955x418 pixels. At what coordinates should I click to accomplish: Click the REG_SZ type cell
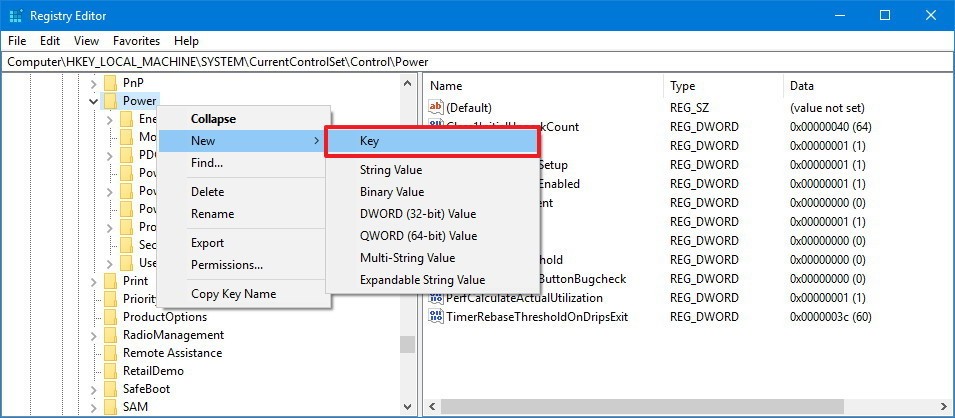pos(689,108)
